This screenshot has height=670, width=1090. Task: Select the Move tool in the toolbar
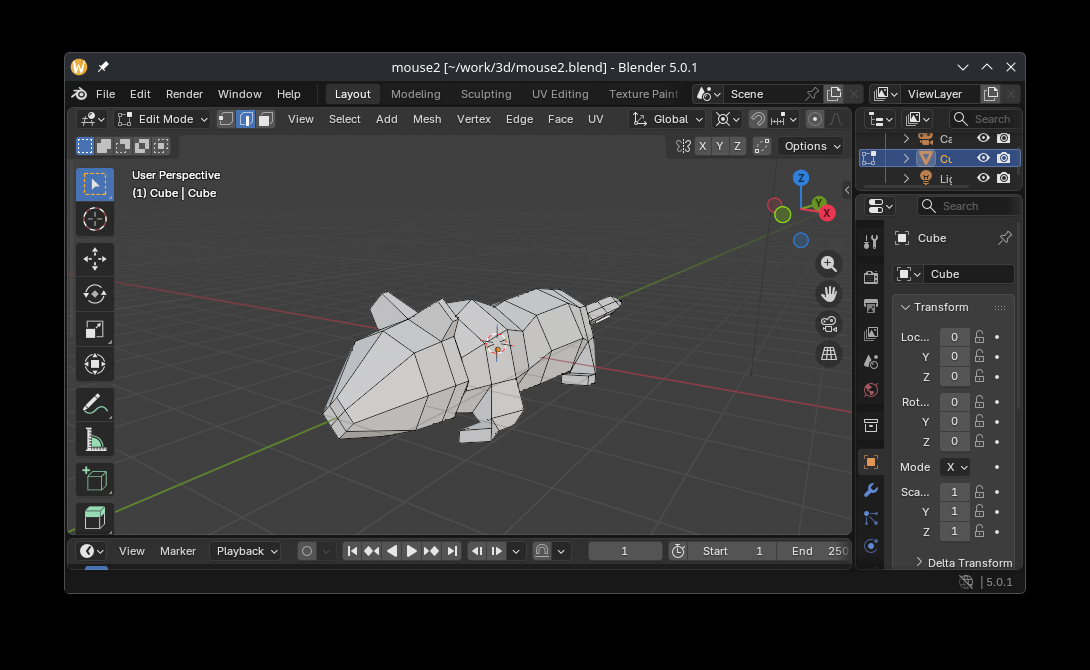95,259
